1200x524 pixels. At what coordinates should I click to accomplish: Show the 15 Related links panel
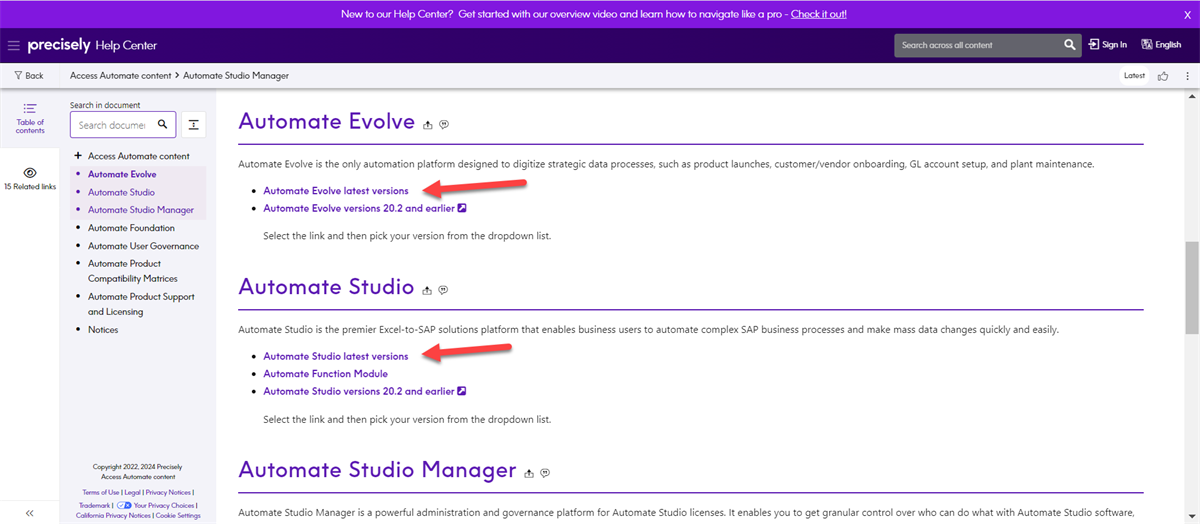coord(30,179)
